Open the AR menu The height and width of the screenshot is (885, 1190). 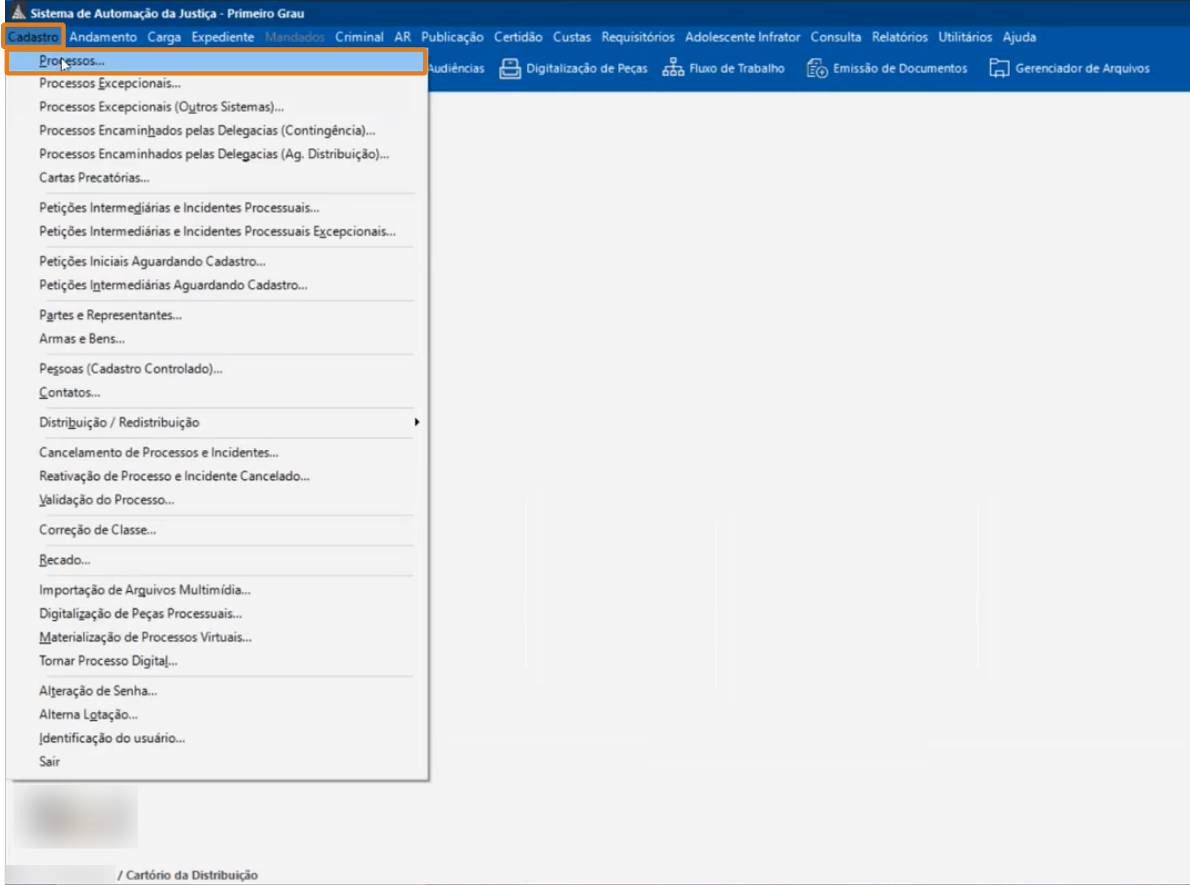point(402,36)
